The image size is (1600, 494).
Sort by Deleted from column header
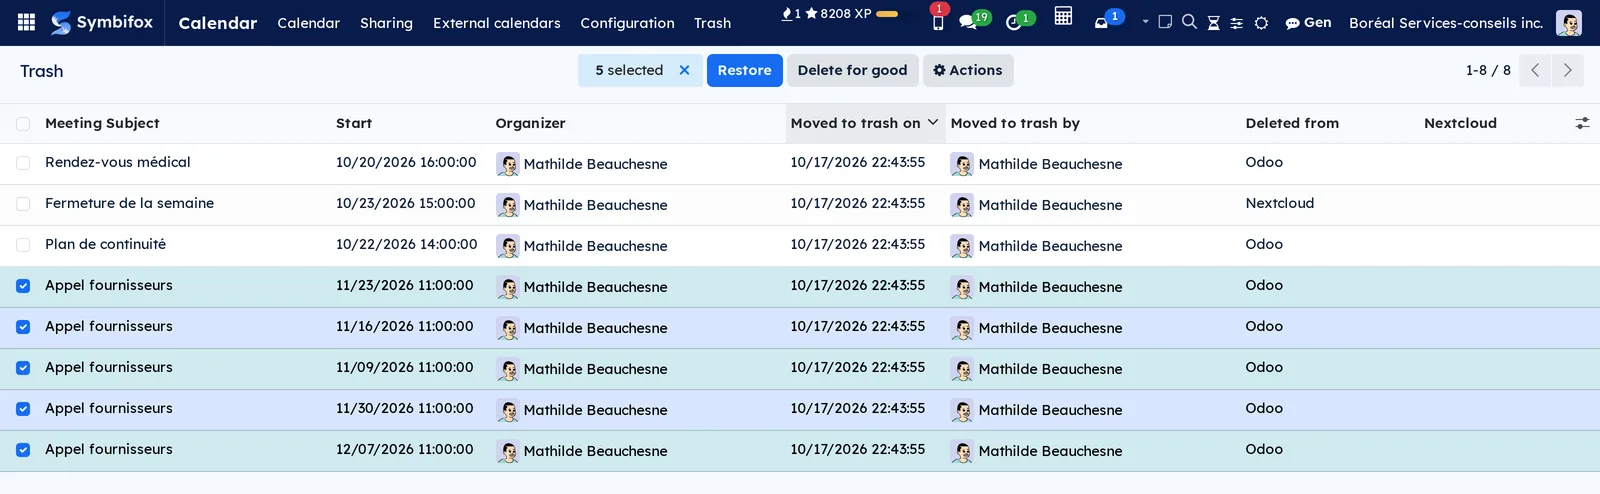coord(1292,123)
